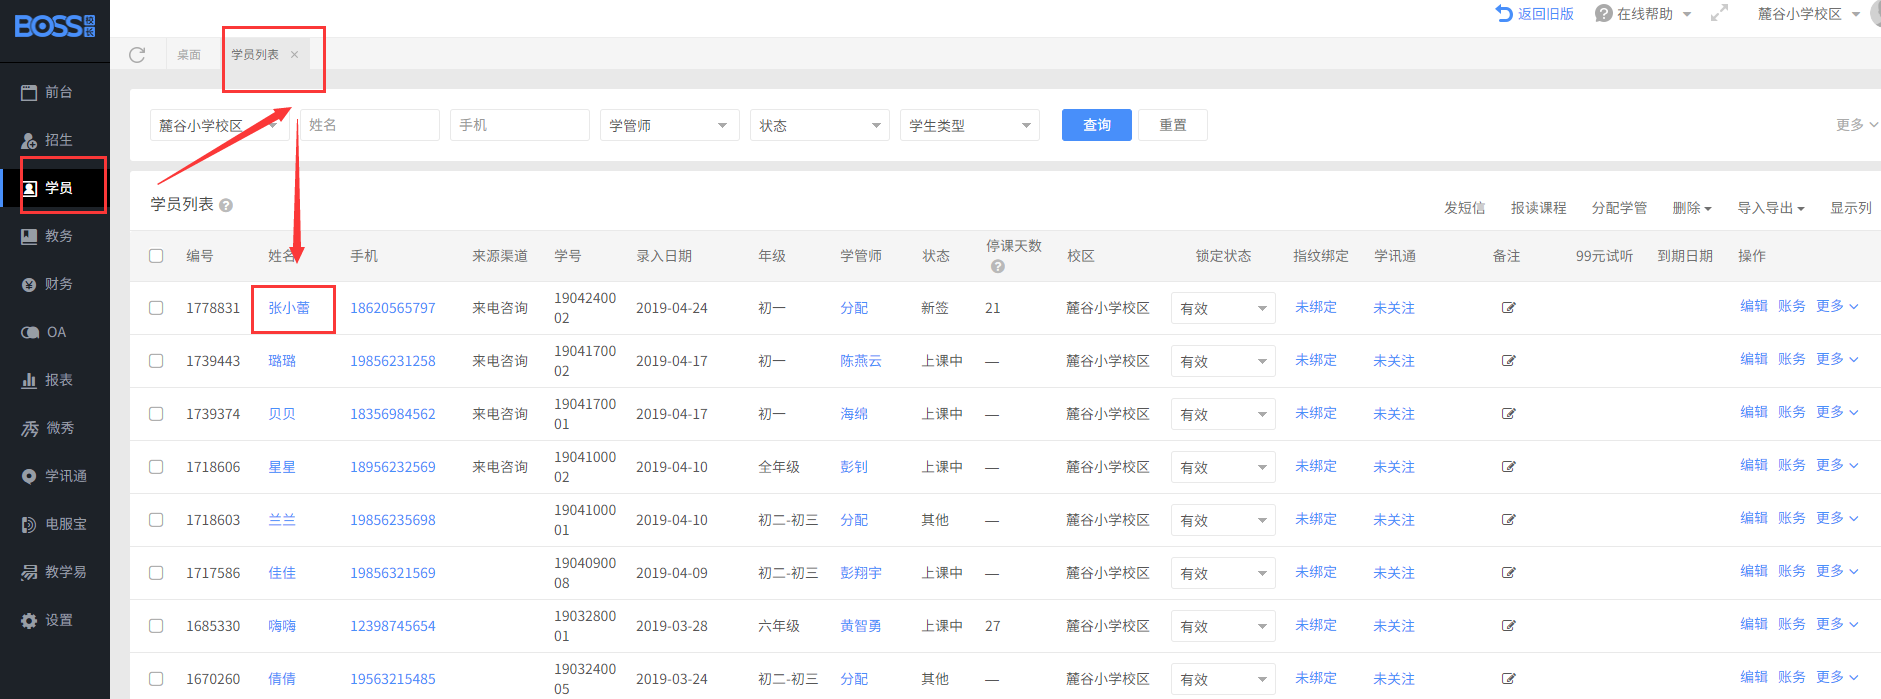
Task: Click the BOSS logo
Action: (55, 26)
